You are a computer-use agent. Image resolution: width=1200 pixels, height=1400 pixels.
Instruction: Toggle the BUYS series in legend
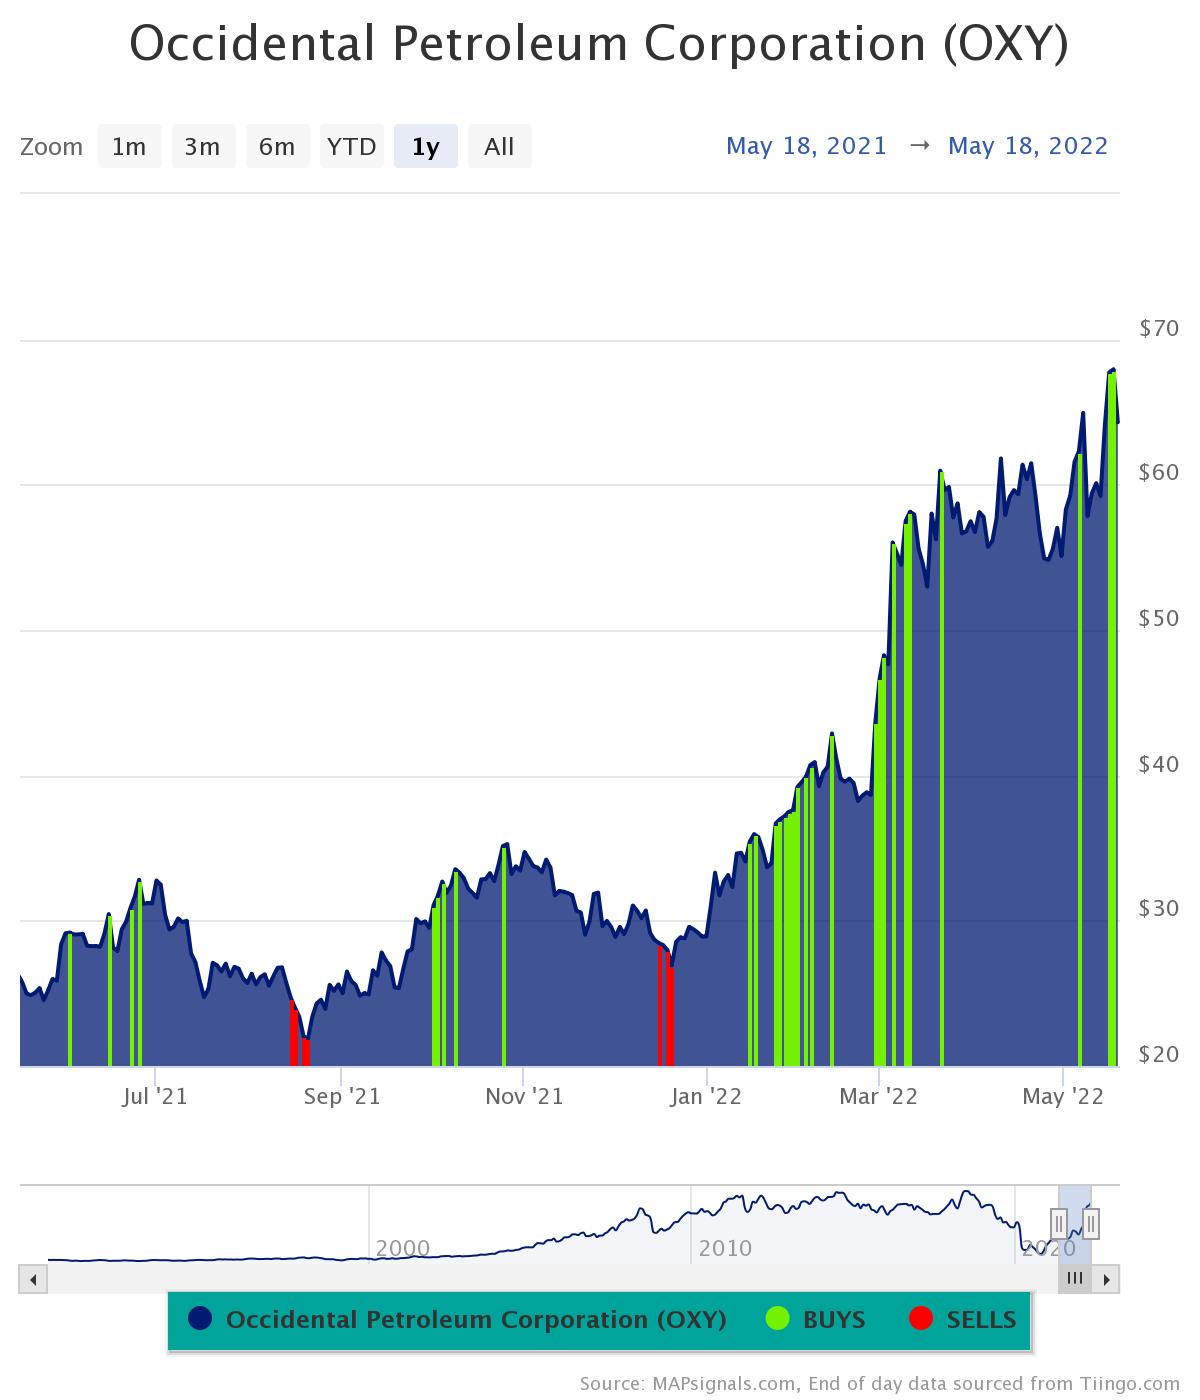pyautogui.click(x=815, y=1319)
